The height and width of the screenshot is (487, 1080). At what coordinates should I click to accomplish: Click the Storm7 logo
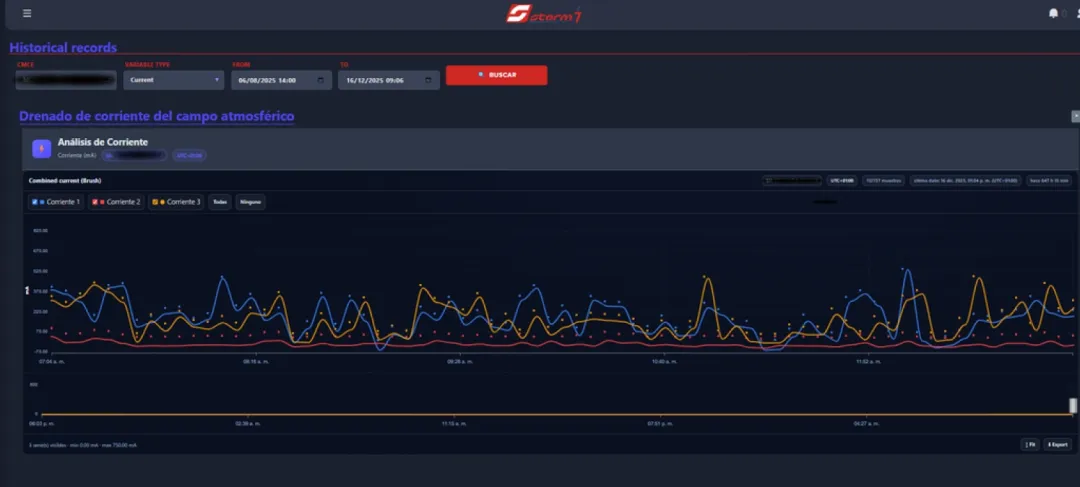point(544,14)
